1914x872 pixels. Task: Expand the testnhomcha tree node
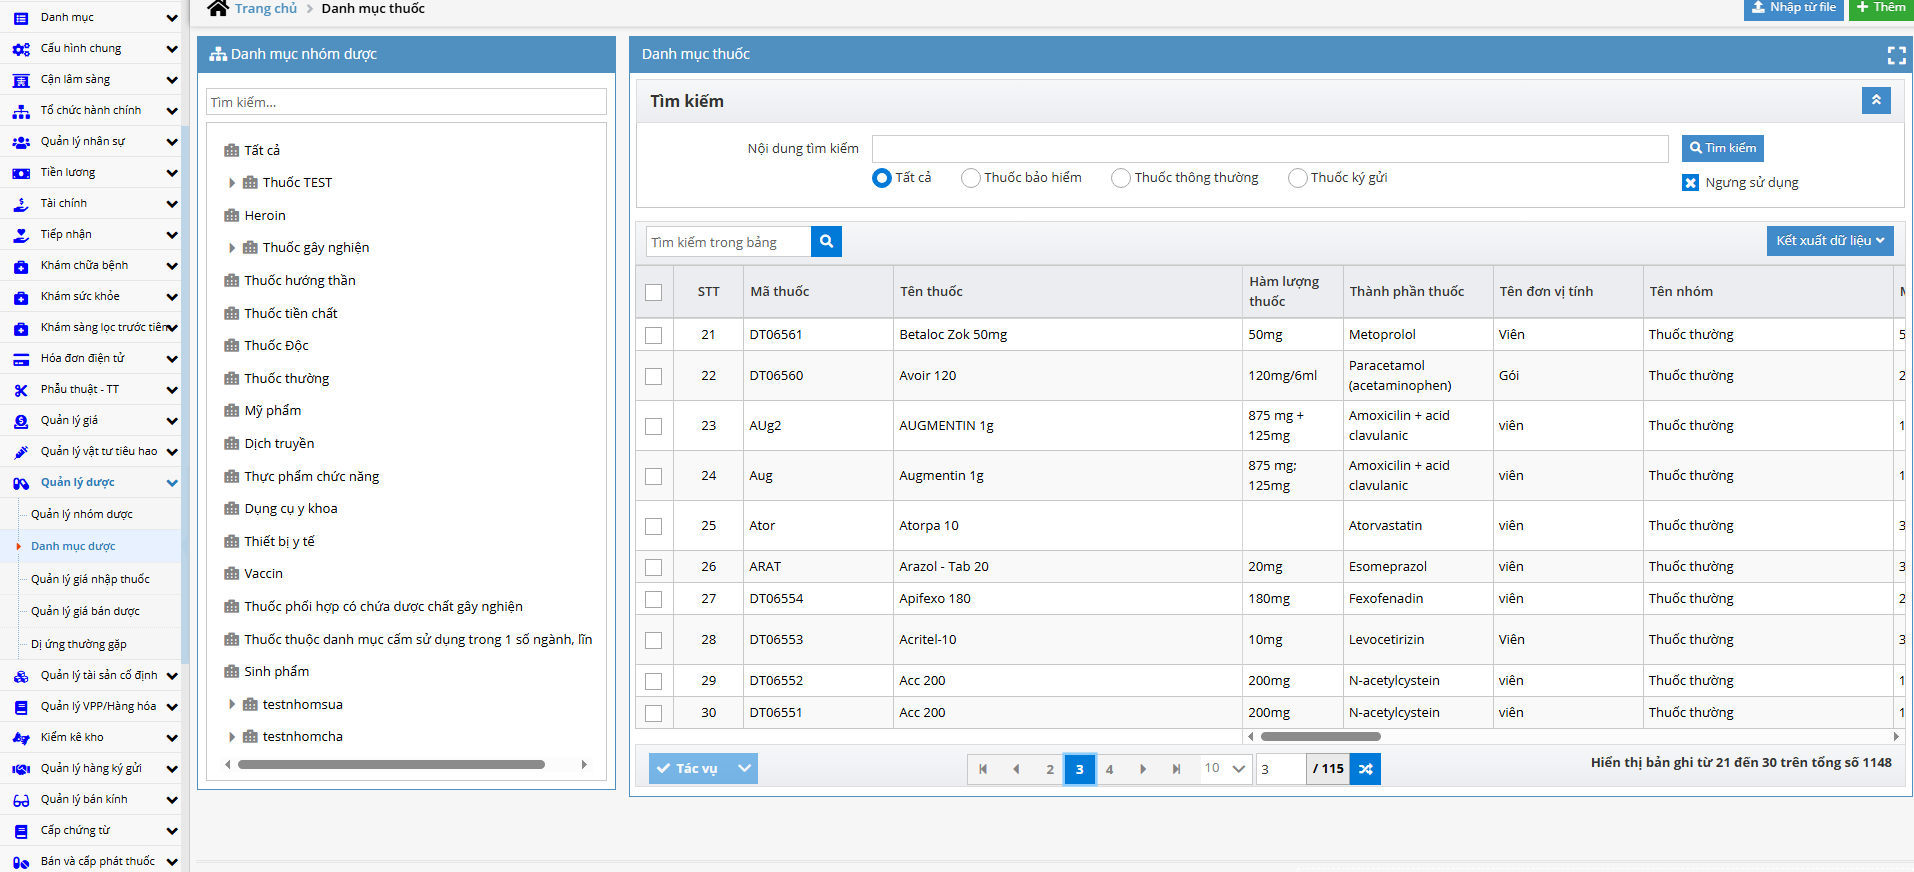232,737
